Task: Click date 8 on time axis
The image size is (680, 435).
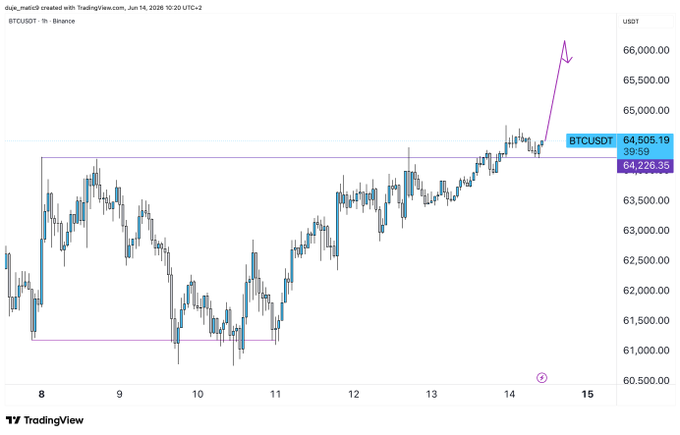Action: tap(42, 394)
